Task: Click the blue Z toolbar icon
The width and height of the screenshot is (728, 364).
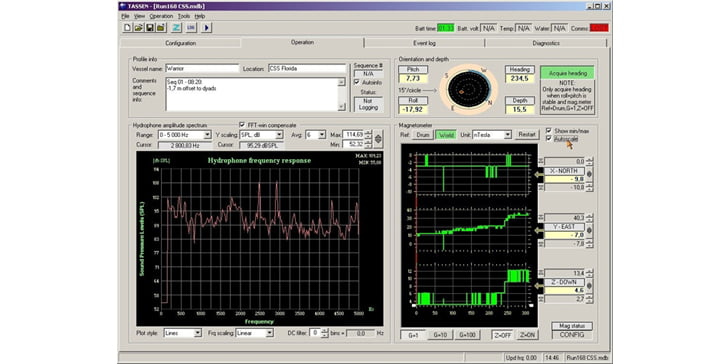Action: [176, 28]
